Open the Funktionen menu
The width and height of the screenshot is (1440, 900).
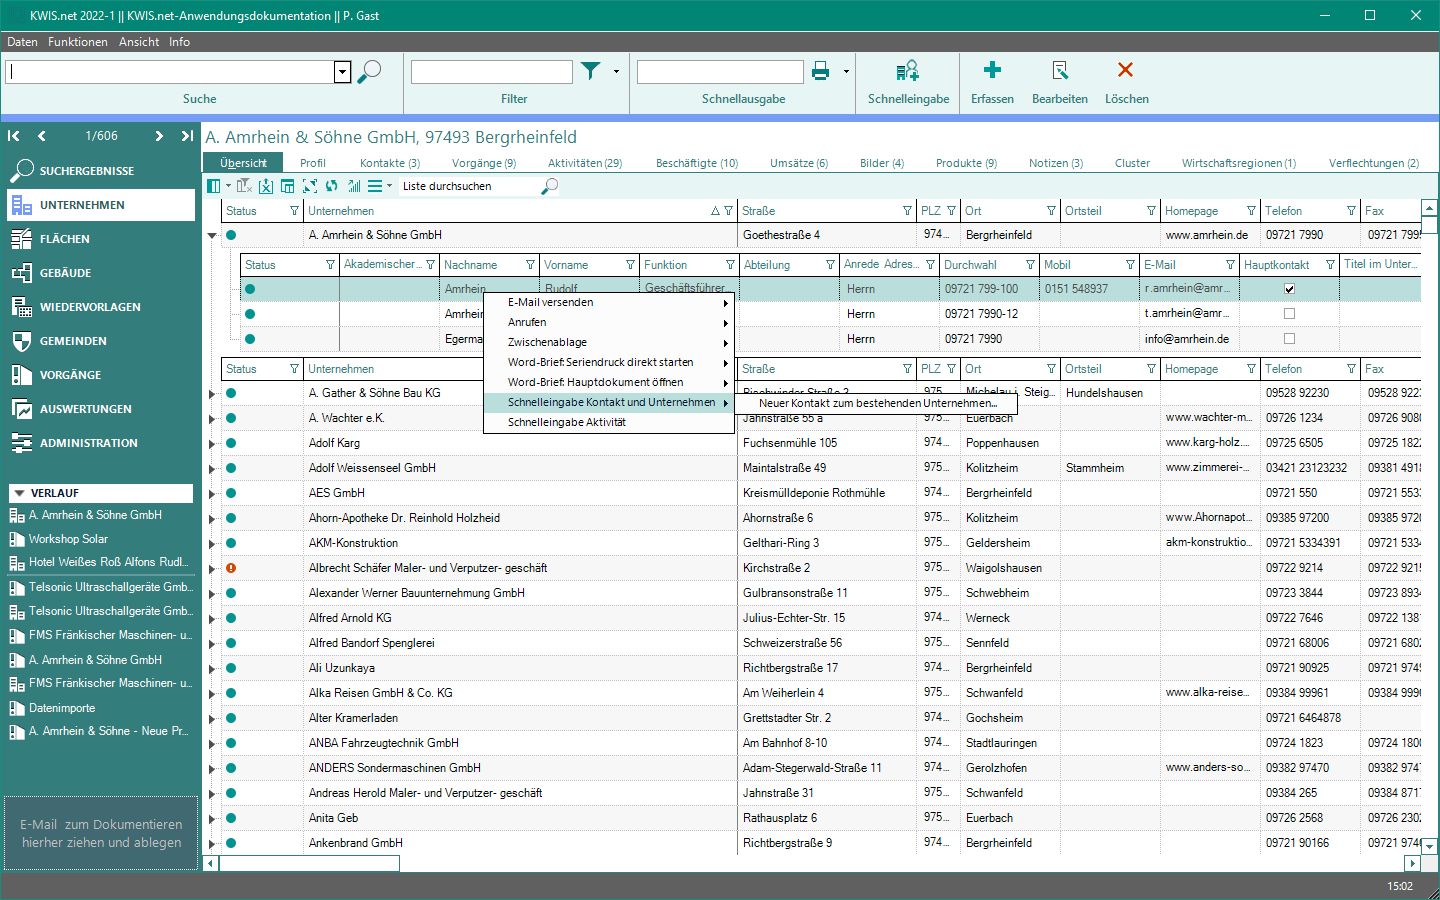77,42
